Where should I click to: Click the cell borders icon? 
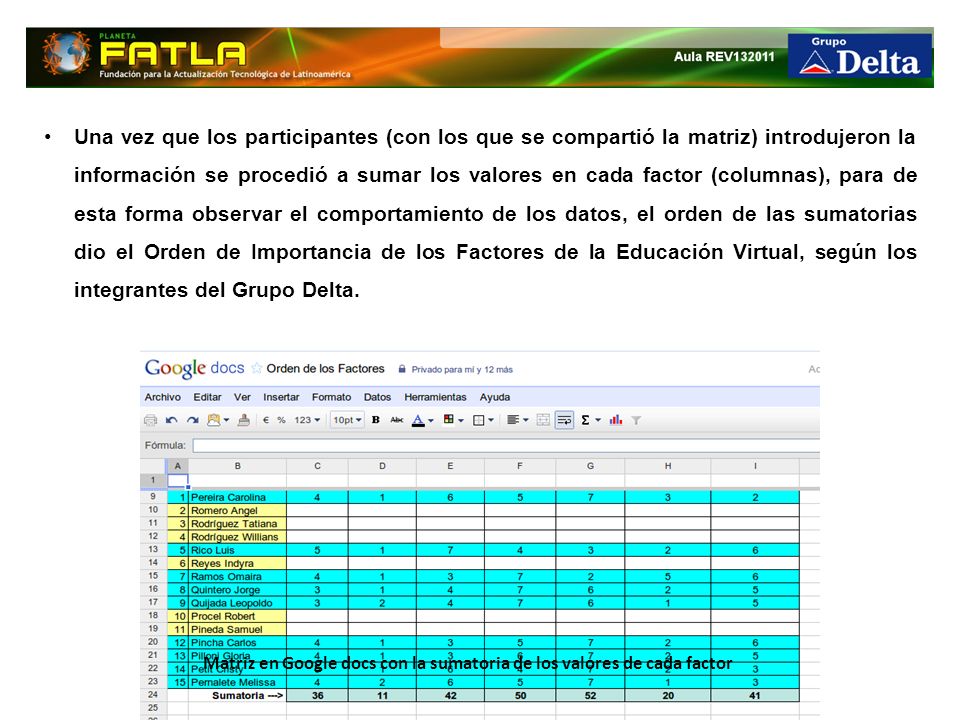pyautogui.click(x=479, y=420)
